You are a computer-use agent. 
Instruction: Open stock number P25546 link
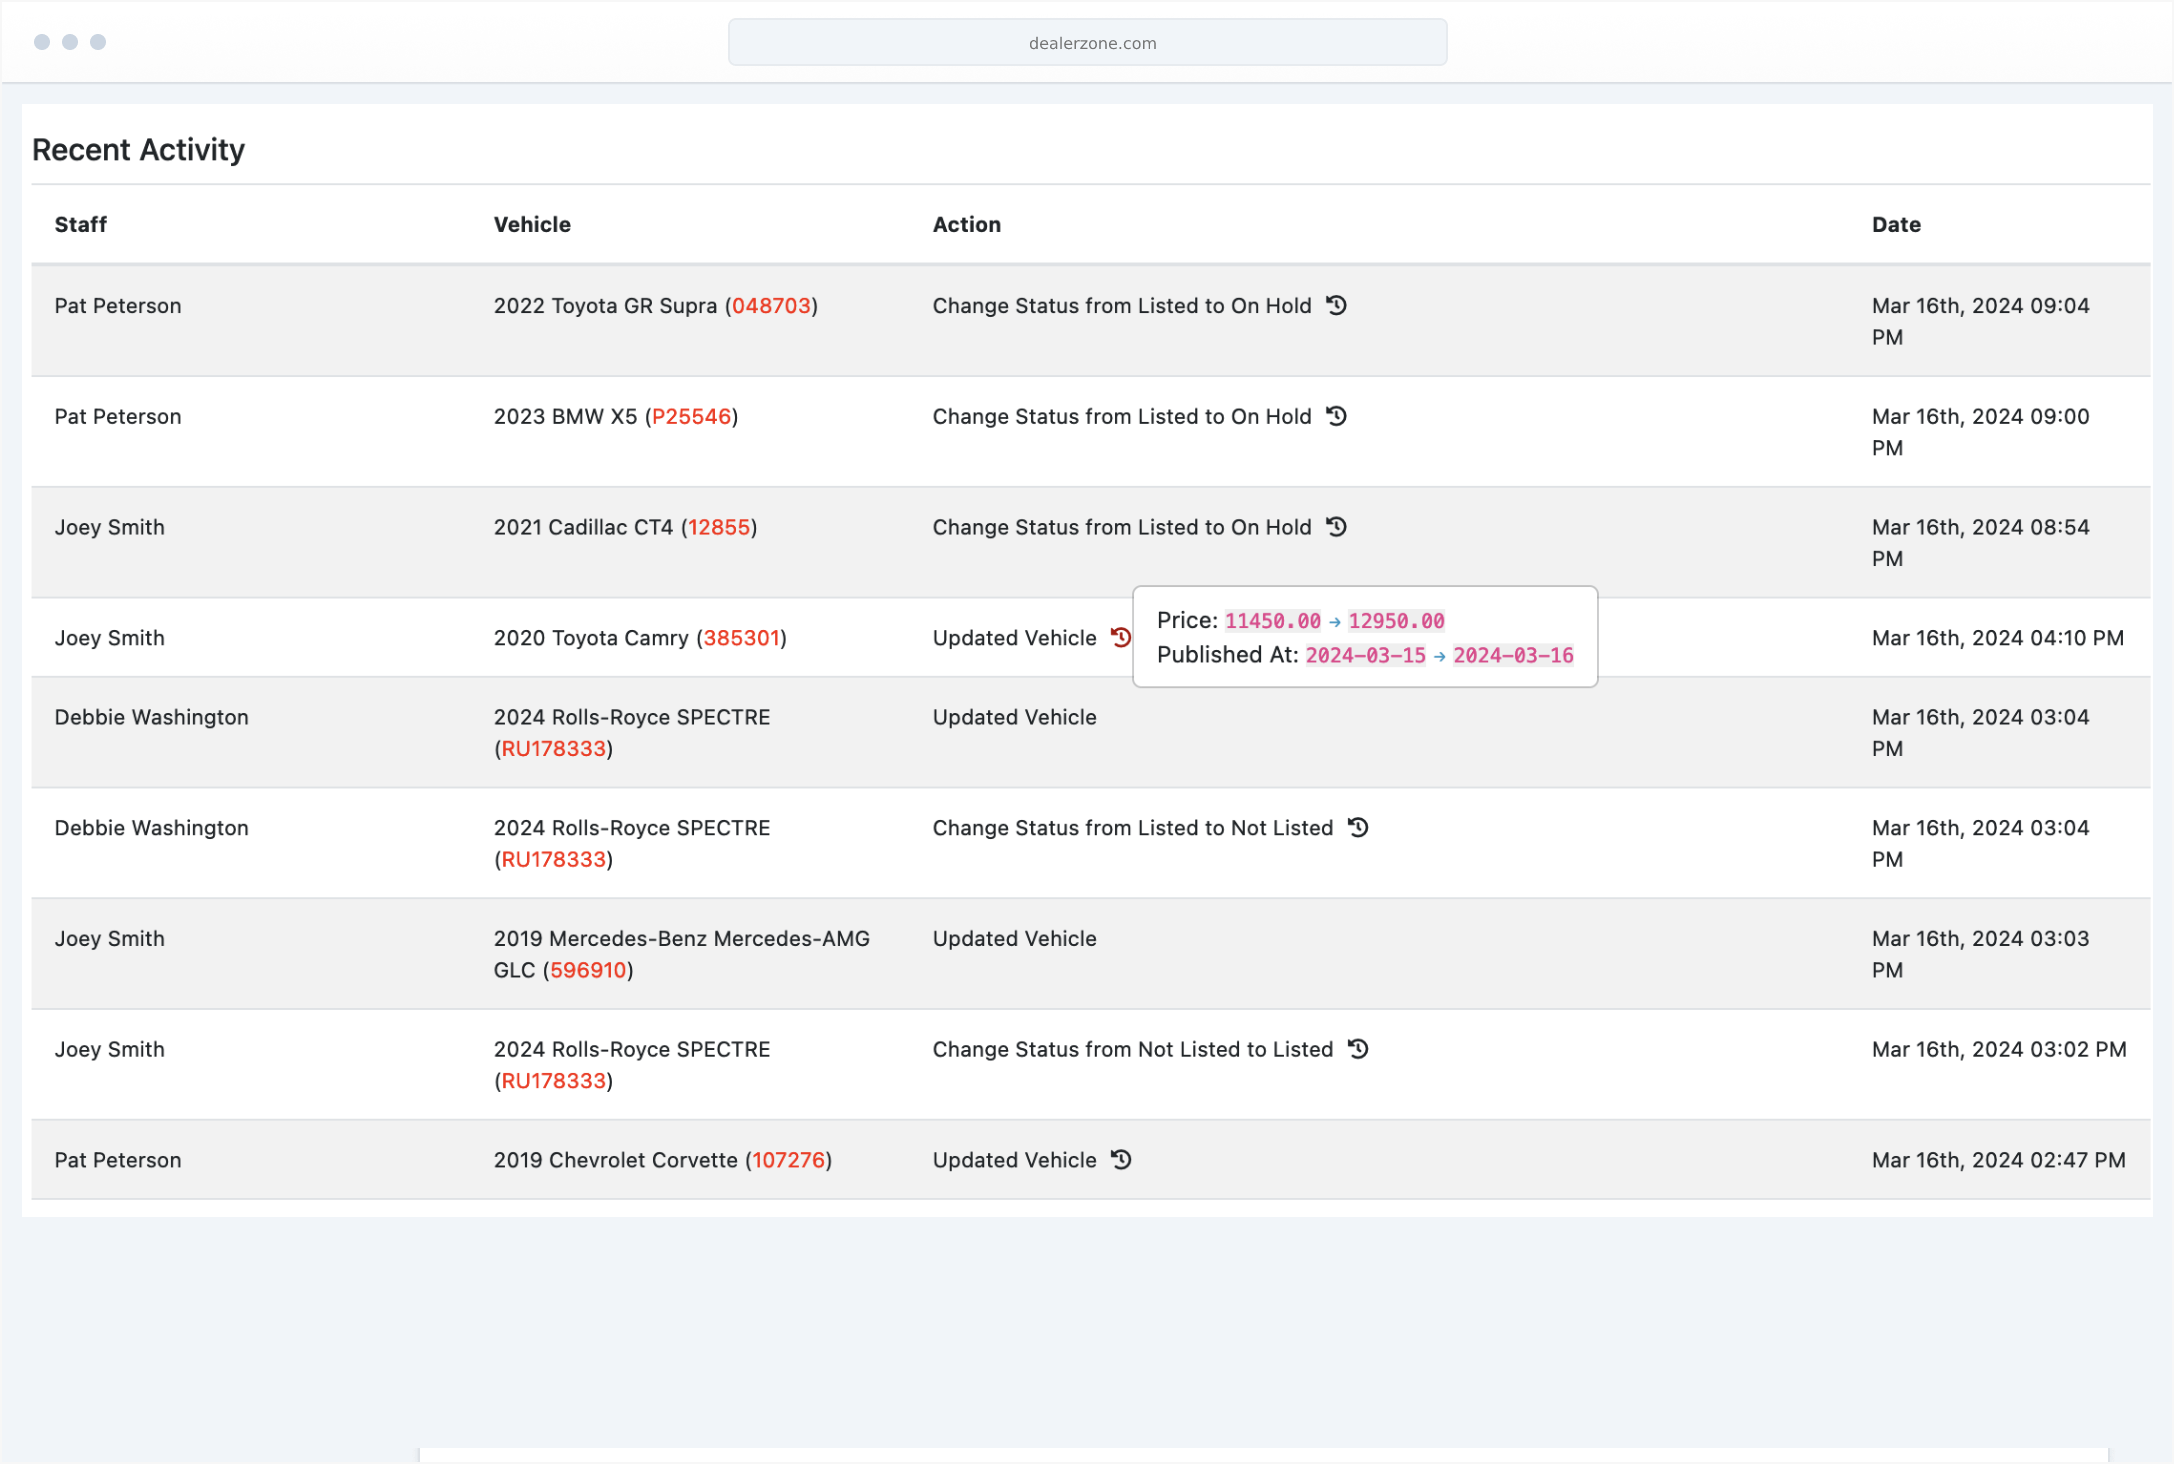pos(691,417)
